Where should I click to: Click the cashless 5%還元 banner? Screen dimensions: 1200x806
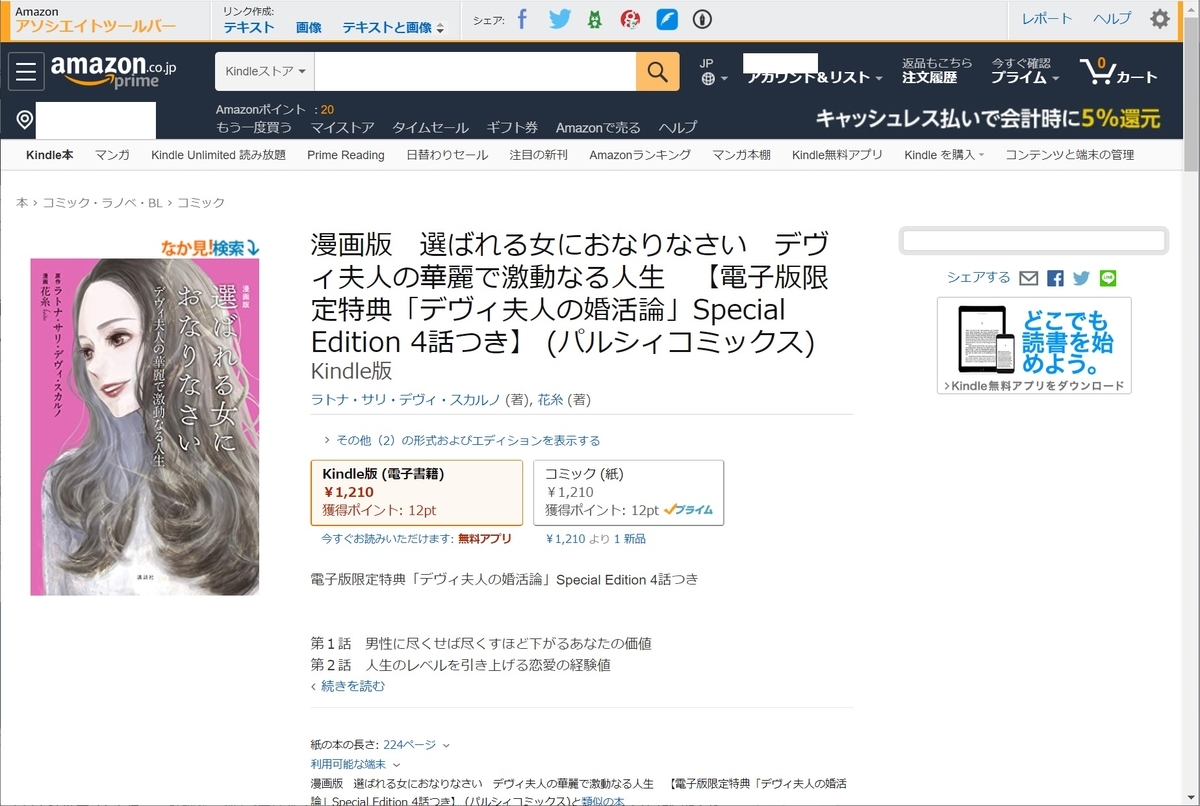pyautogui.click(x=988, y=118)
